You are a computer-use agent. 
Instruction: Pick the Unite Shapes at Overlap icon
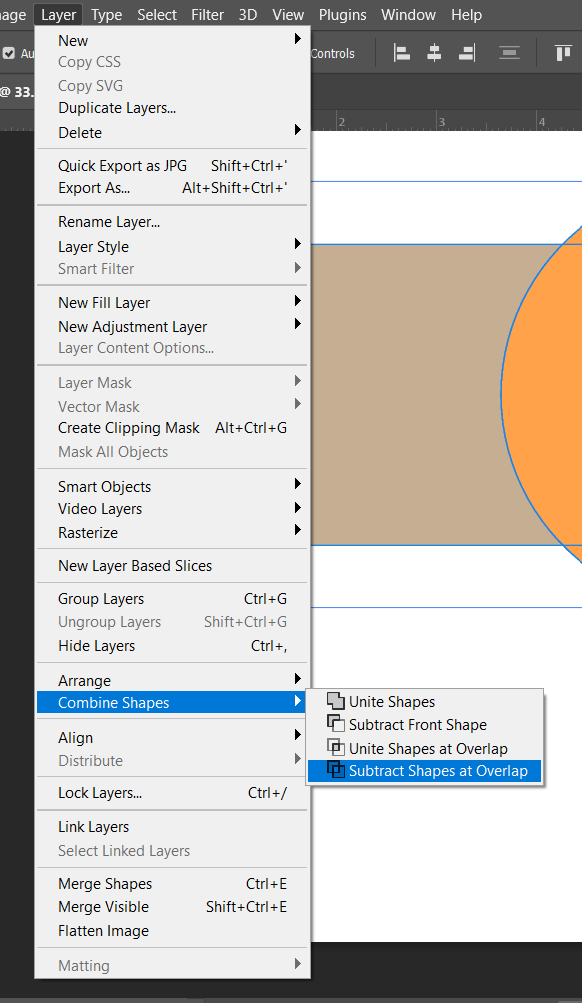pyautogui.click(x=336, y=747)
